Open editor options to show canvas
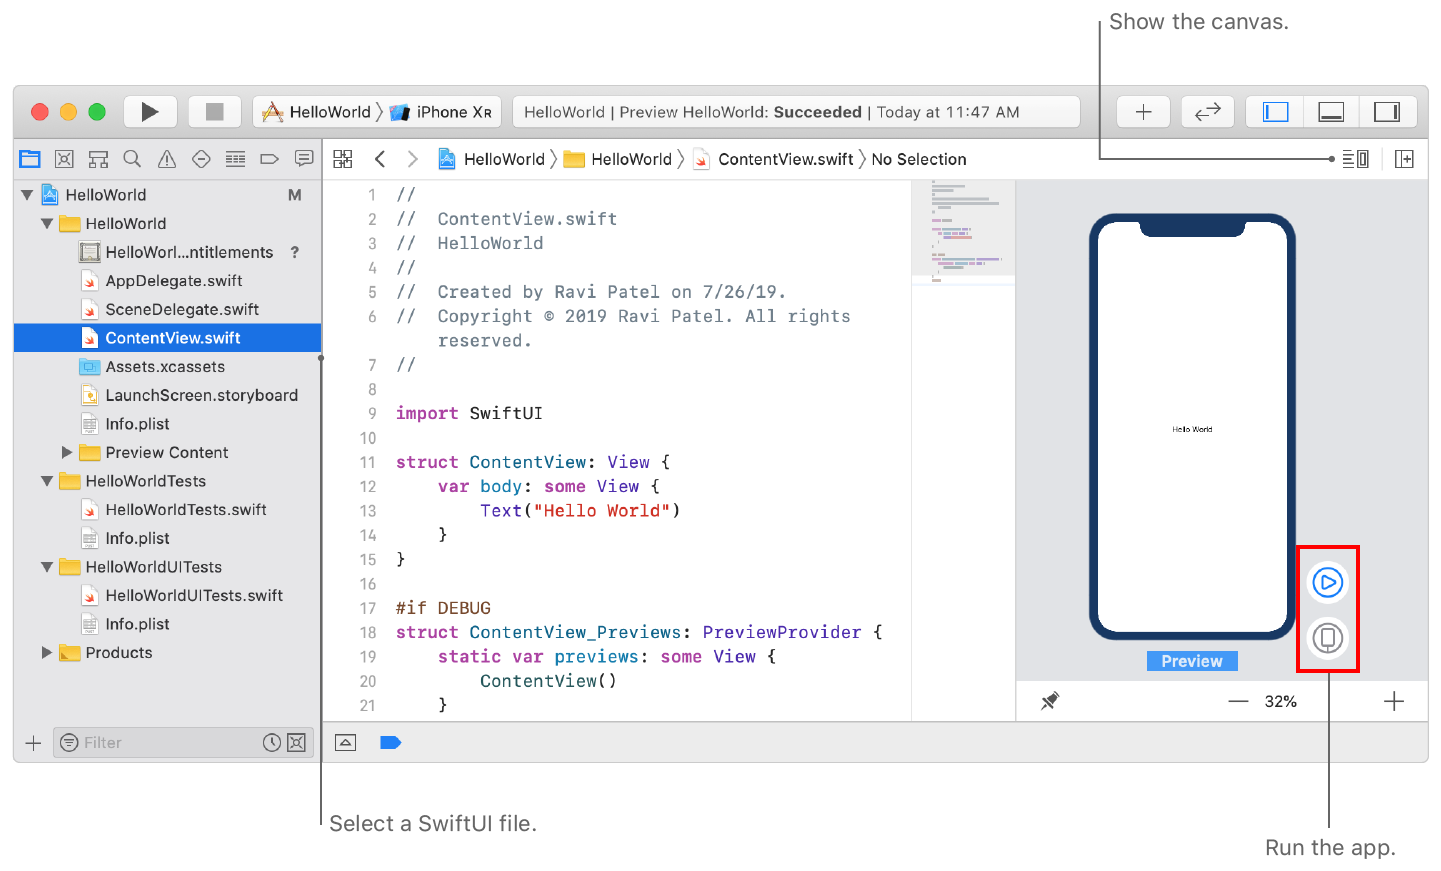Image resolution: width=1441 pixels, height=871 pixels. (1355, 159)
